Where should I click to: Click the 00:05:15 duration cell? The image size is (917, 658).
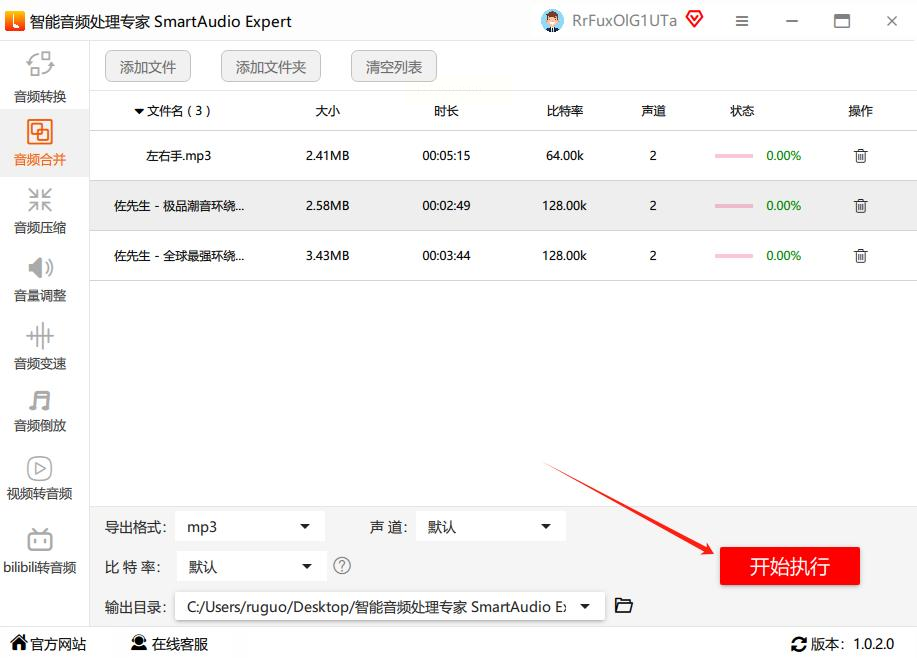pos(446,156)
